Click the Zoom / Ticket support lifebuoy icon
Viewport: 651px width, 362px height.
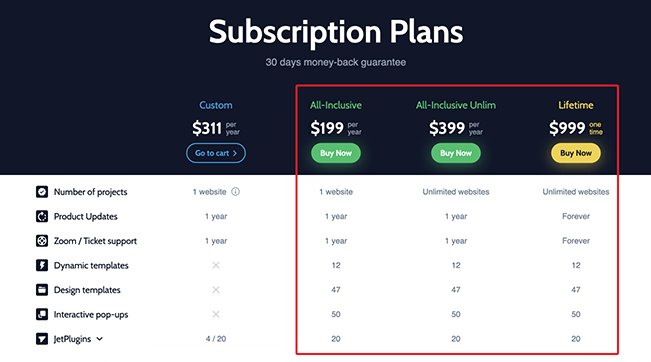pyautogui.click(x=42, y=241)
